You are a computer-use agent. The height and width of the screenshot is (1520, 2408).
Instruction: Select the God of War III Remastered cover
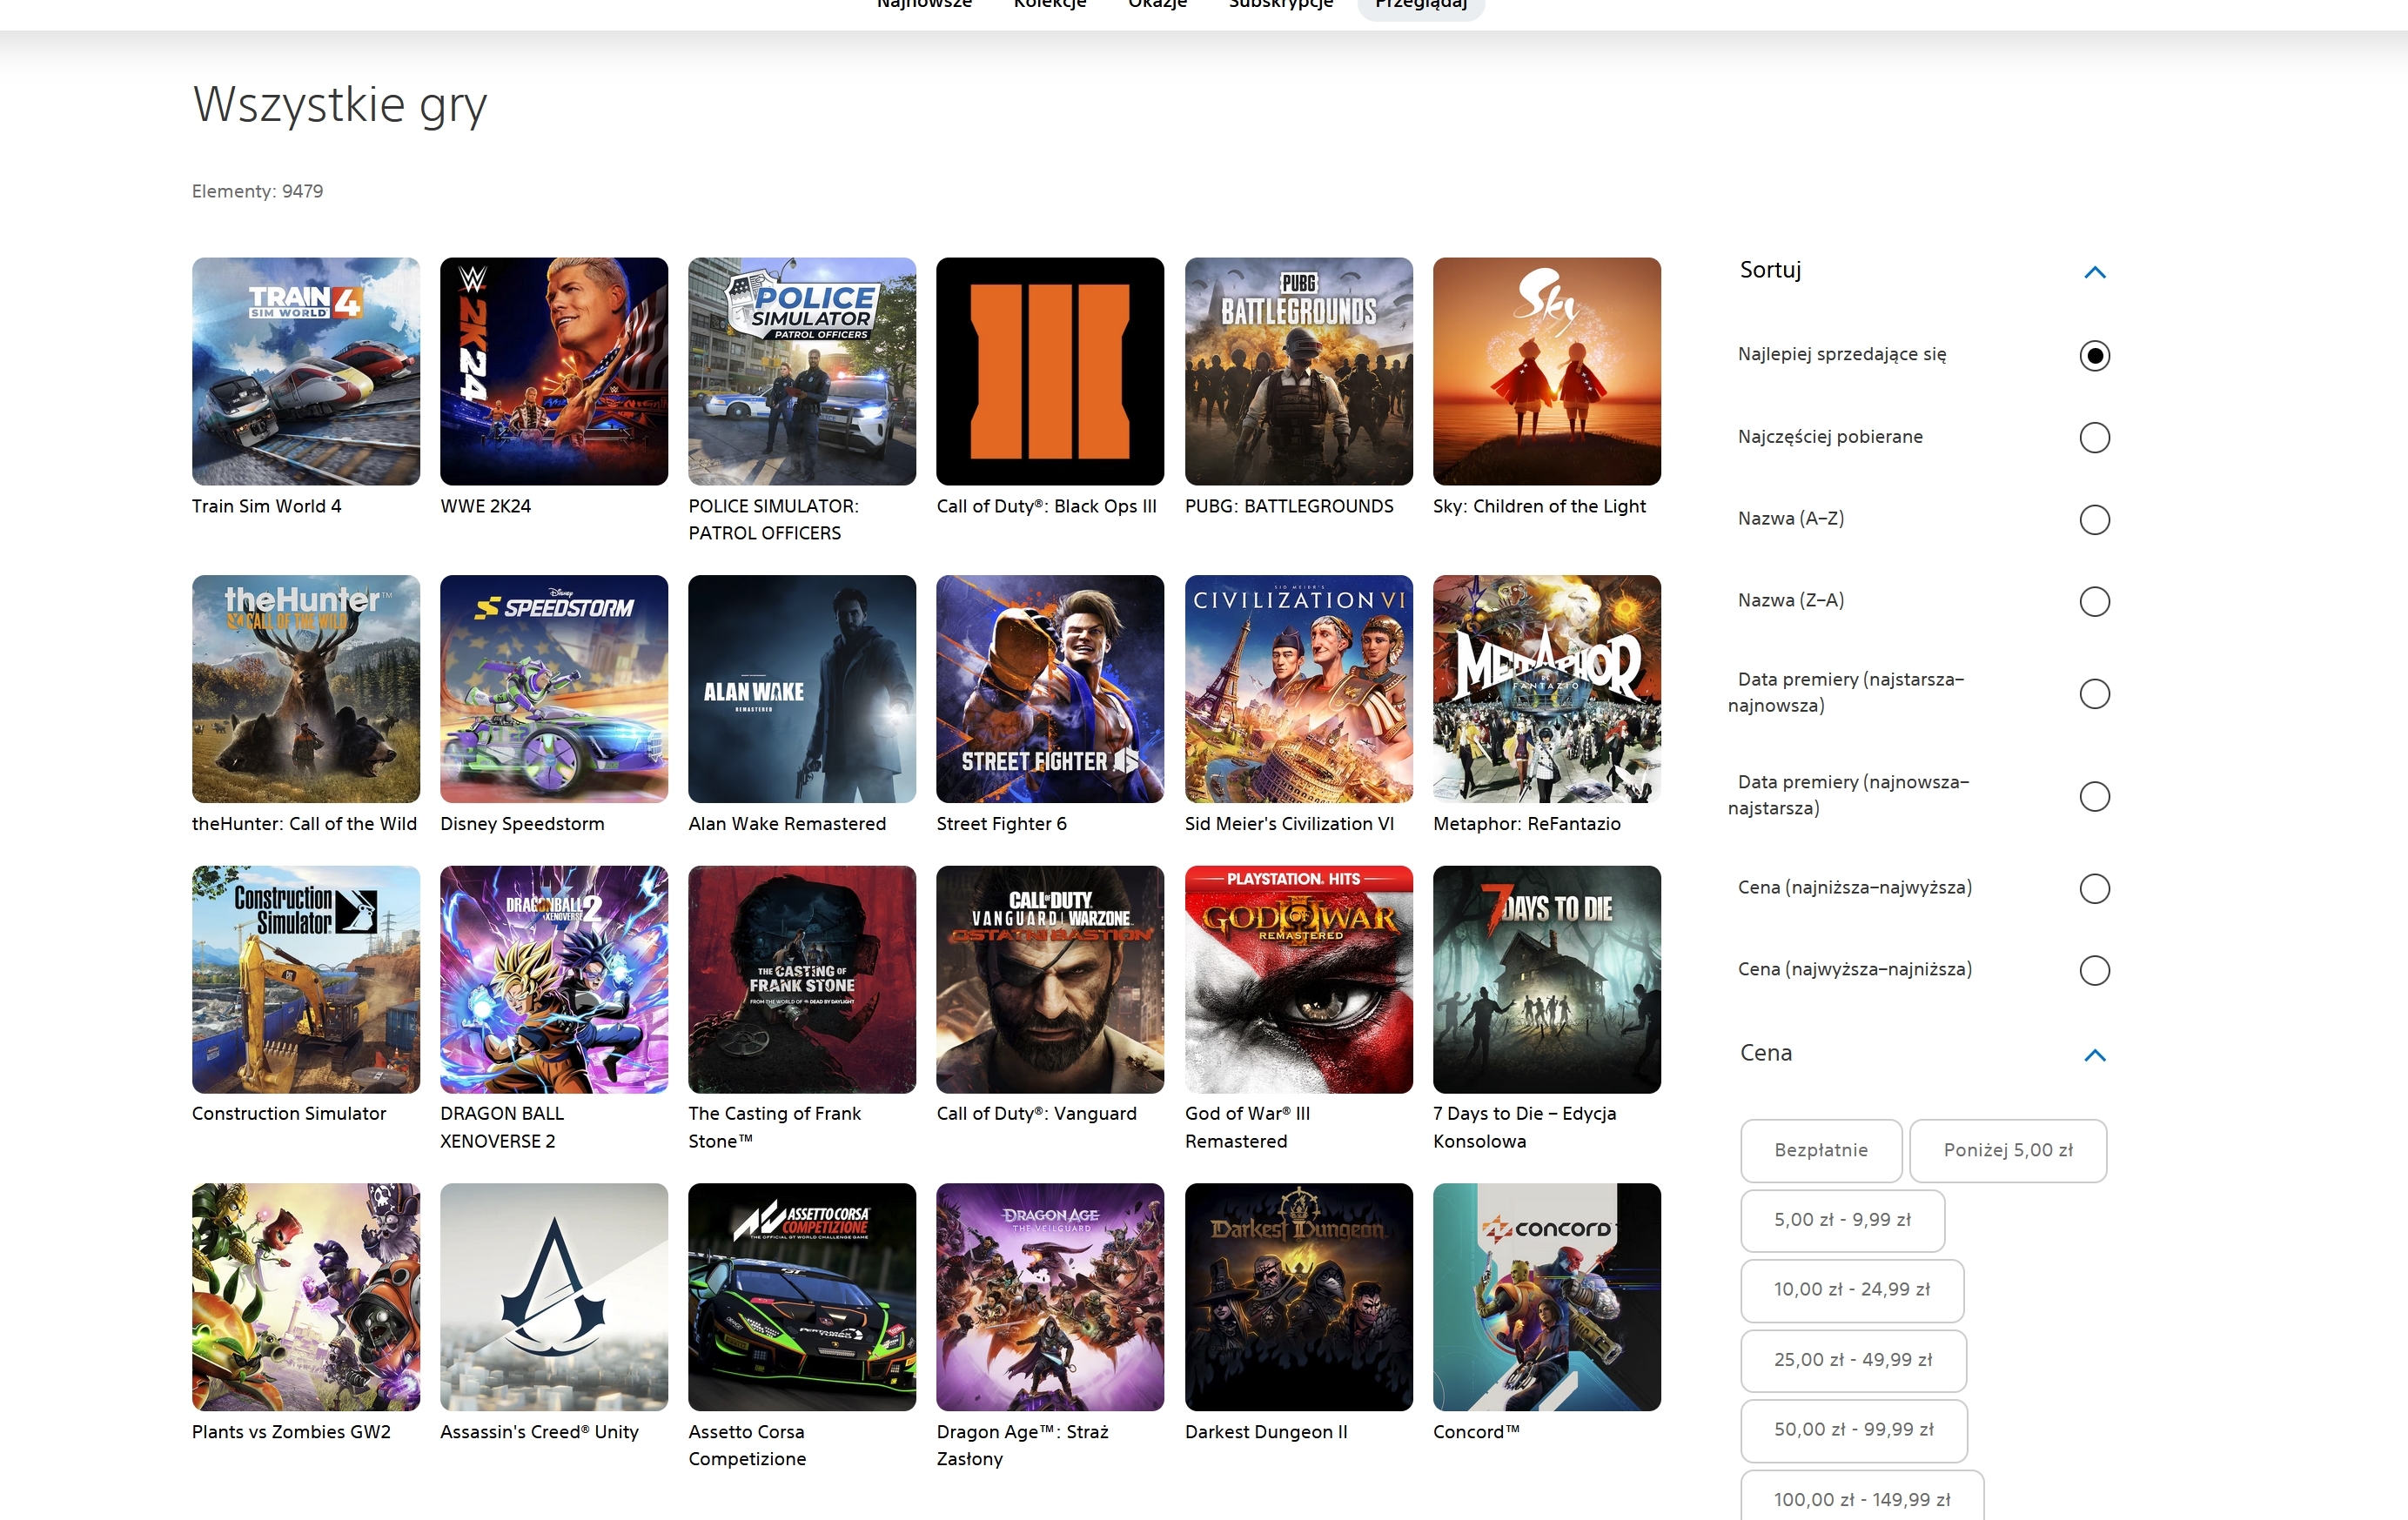[1298, 979]
